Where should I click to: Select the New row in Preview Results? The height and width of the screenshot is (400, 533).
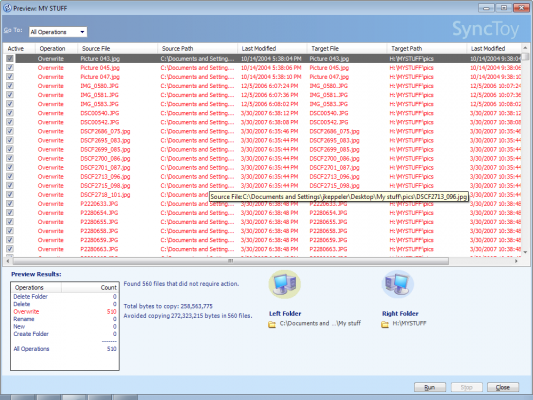65,327
